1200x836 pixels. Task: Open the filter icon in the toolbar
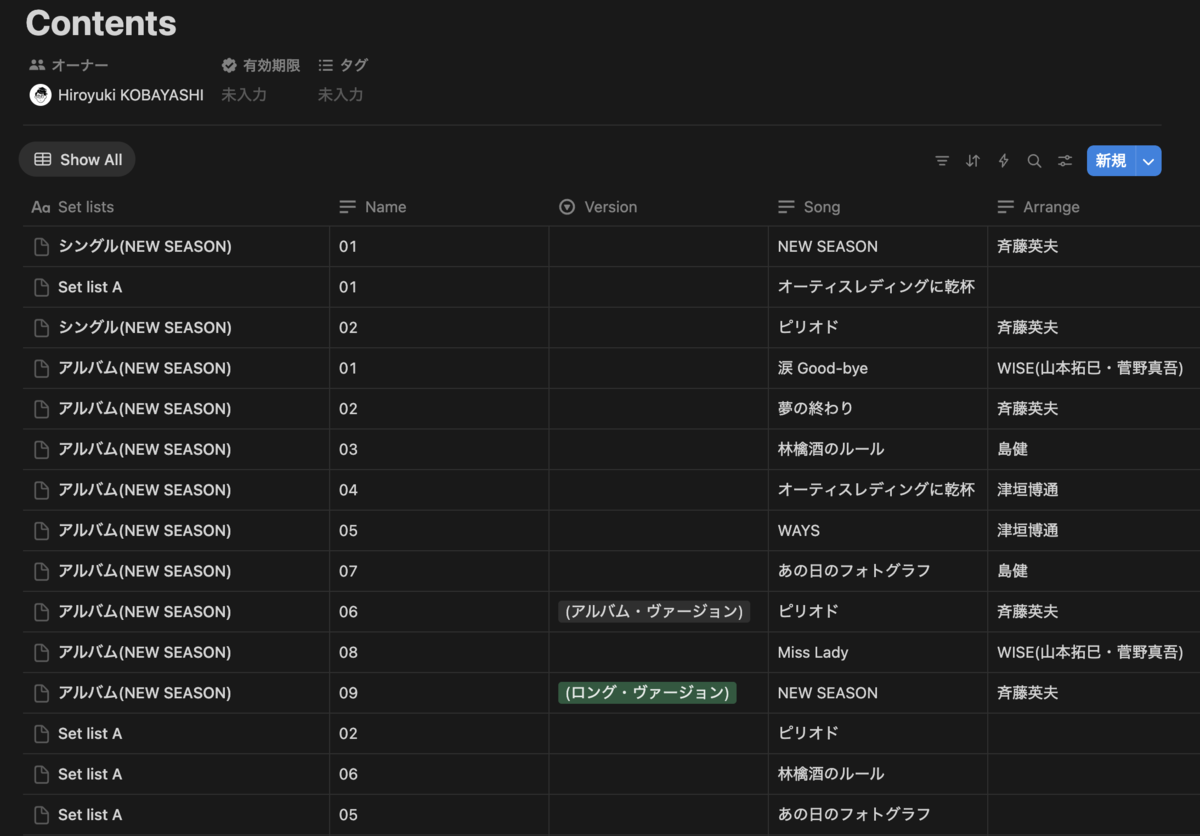942,161
